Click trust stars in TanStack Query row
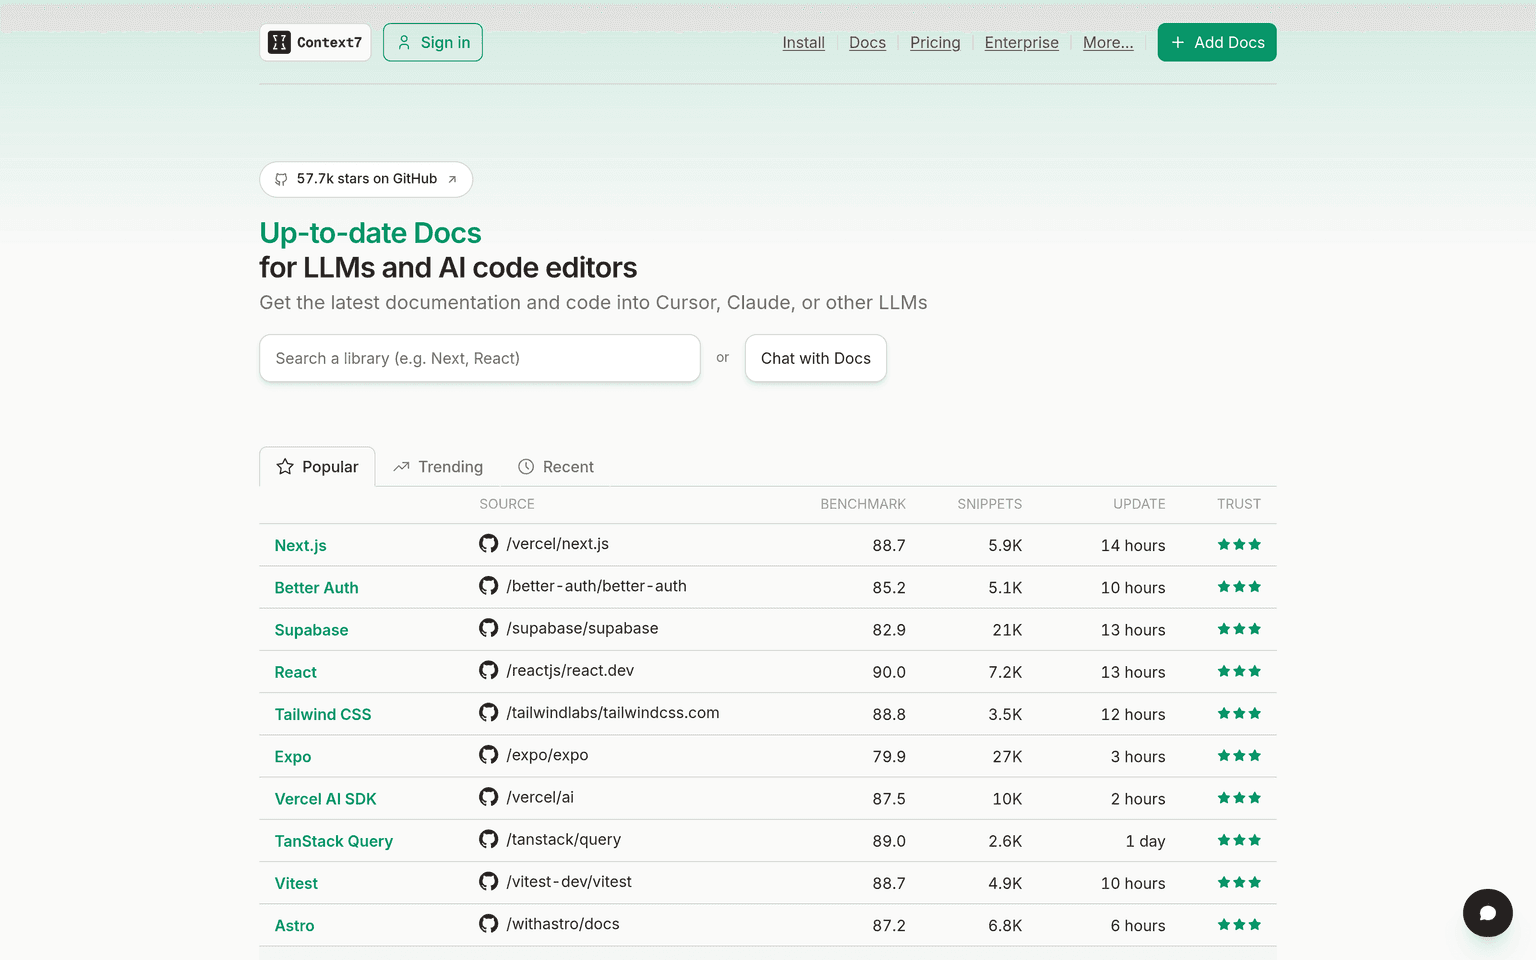Viewport: 1536px width, 960px height. pyautogui.click(x=1239, y=840)
